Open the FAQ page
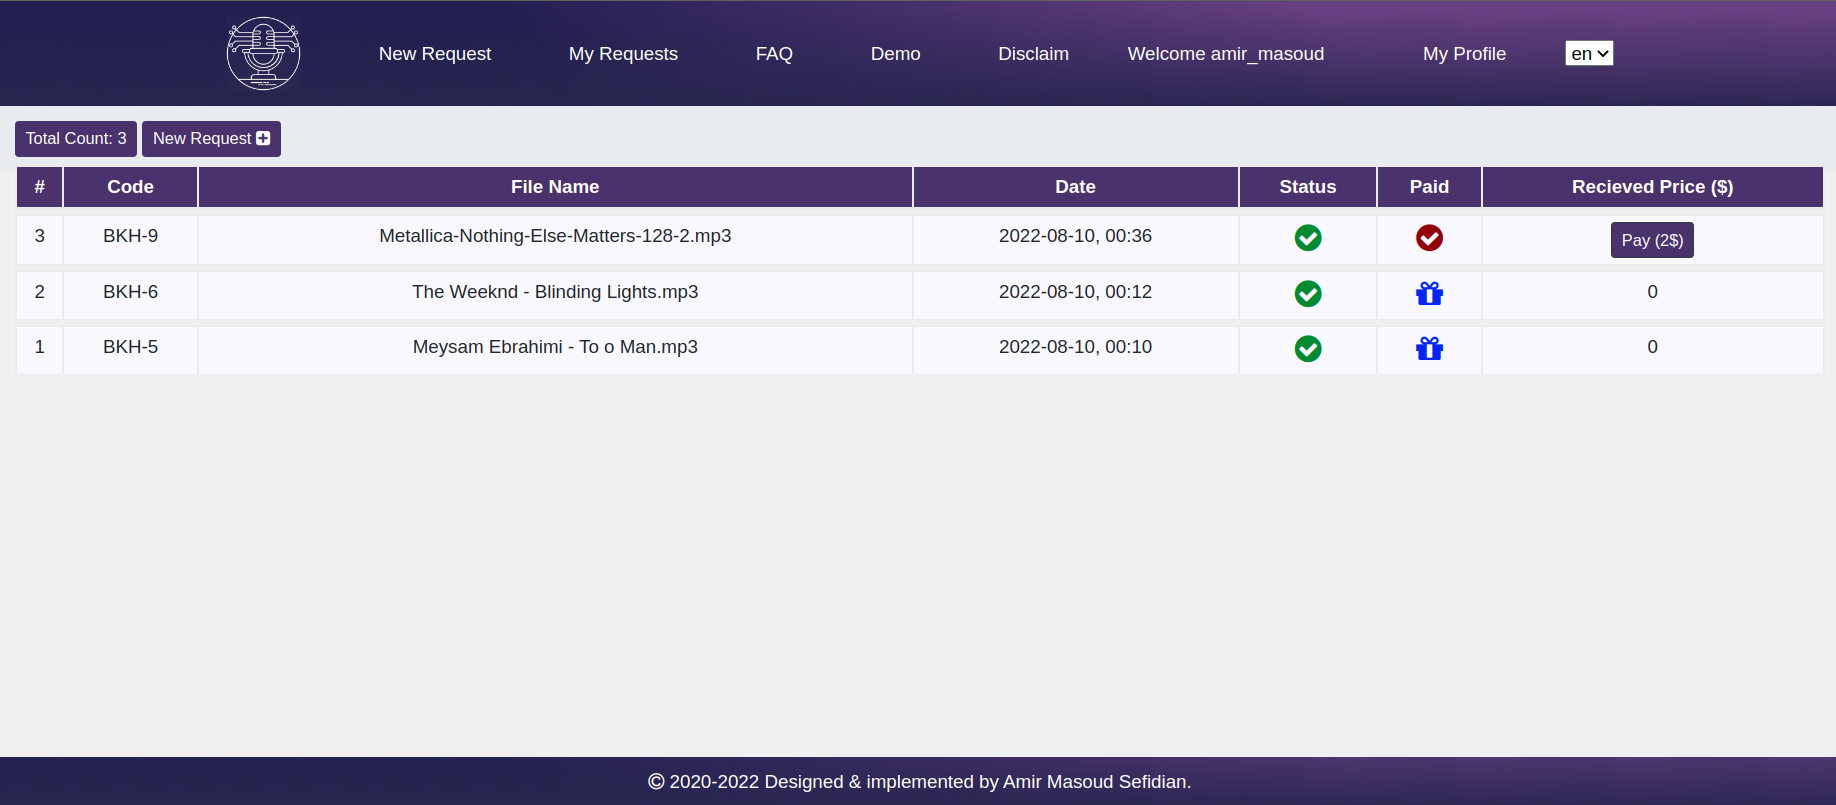Screen dimensions: 1836x805 pos(774,54)
